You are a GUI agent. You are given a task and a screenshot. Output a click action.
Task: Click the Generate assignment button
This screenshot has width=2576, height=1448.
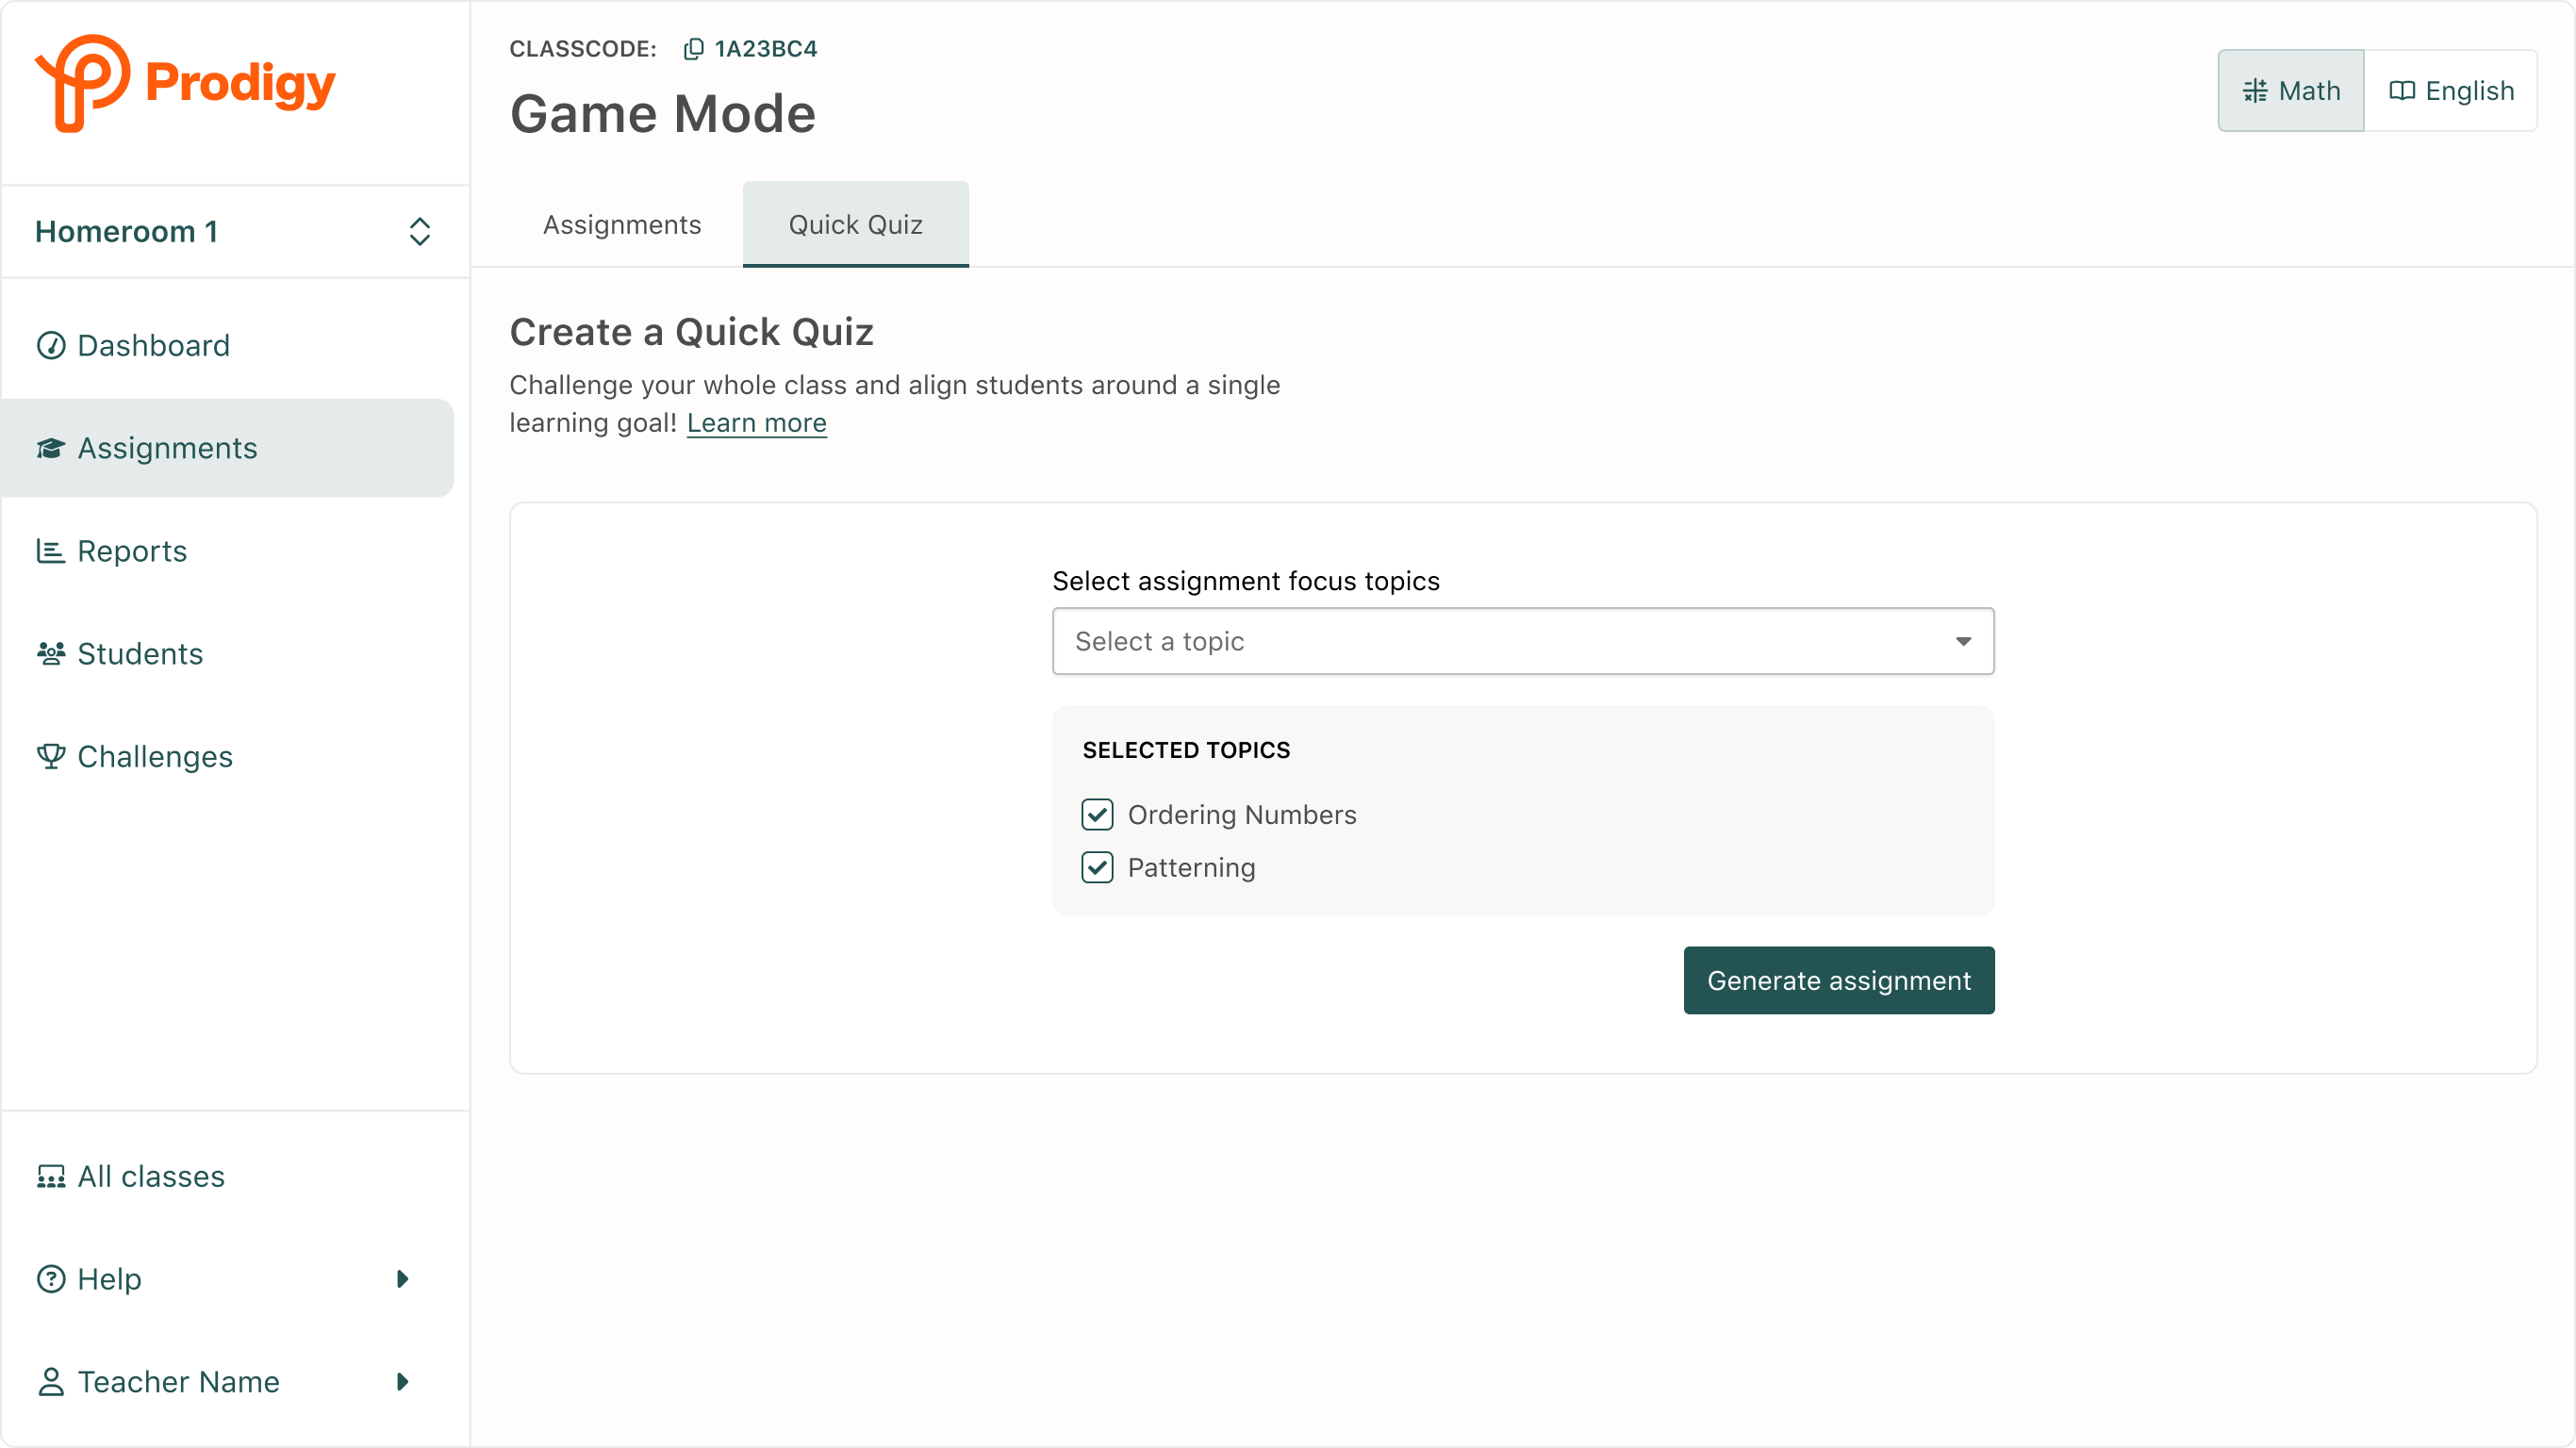click(x=1838, y=980)
